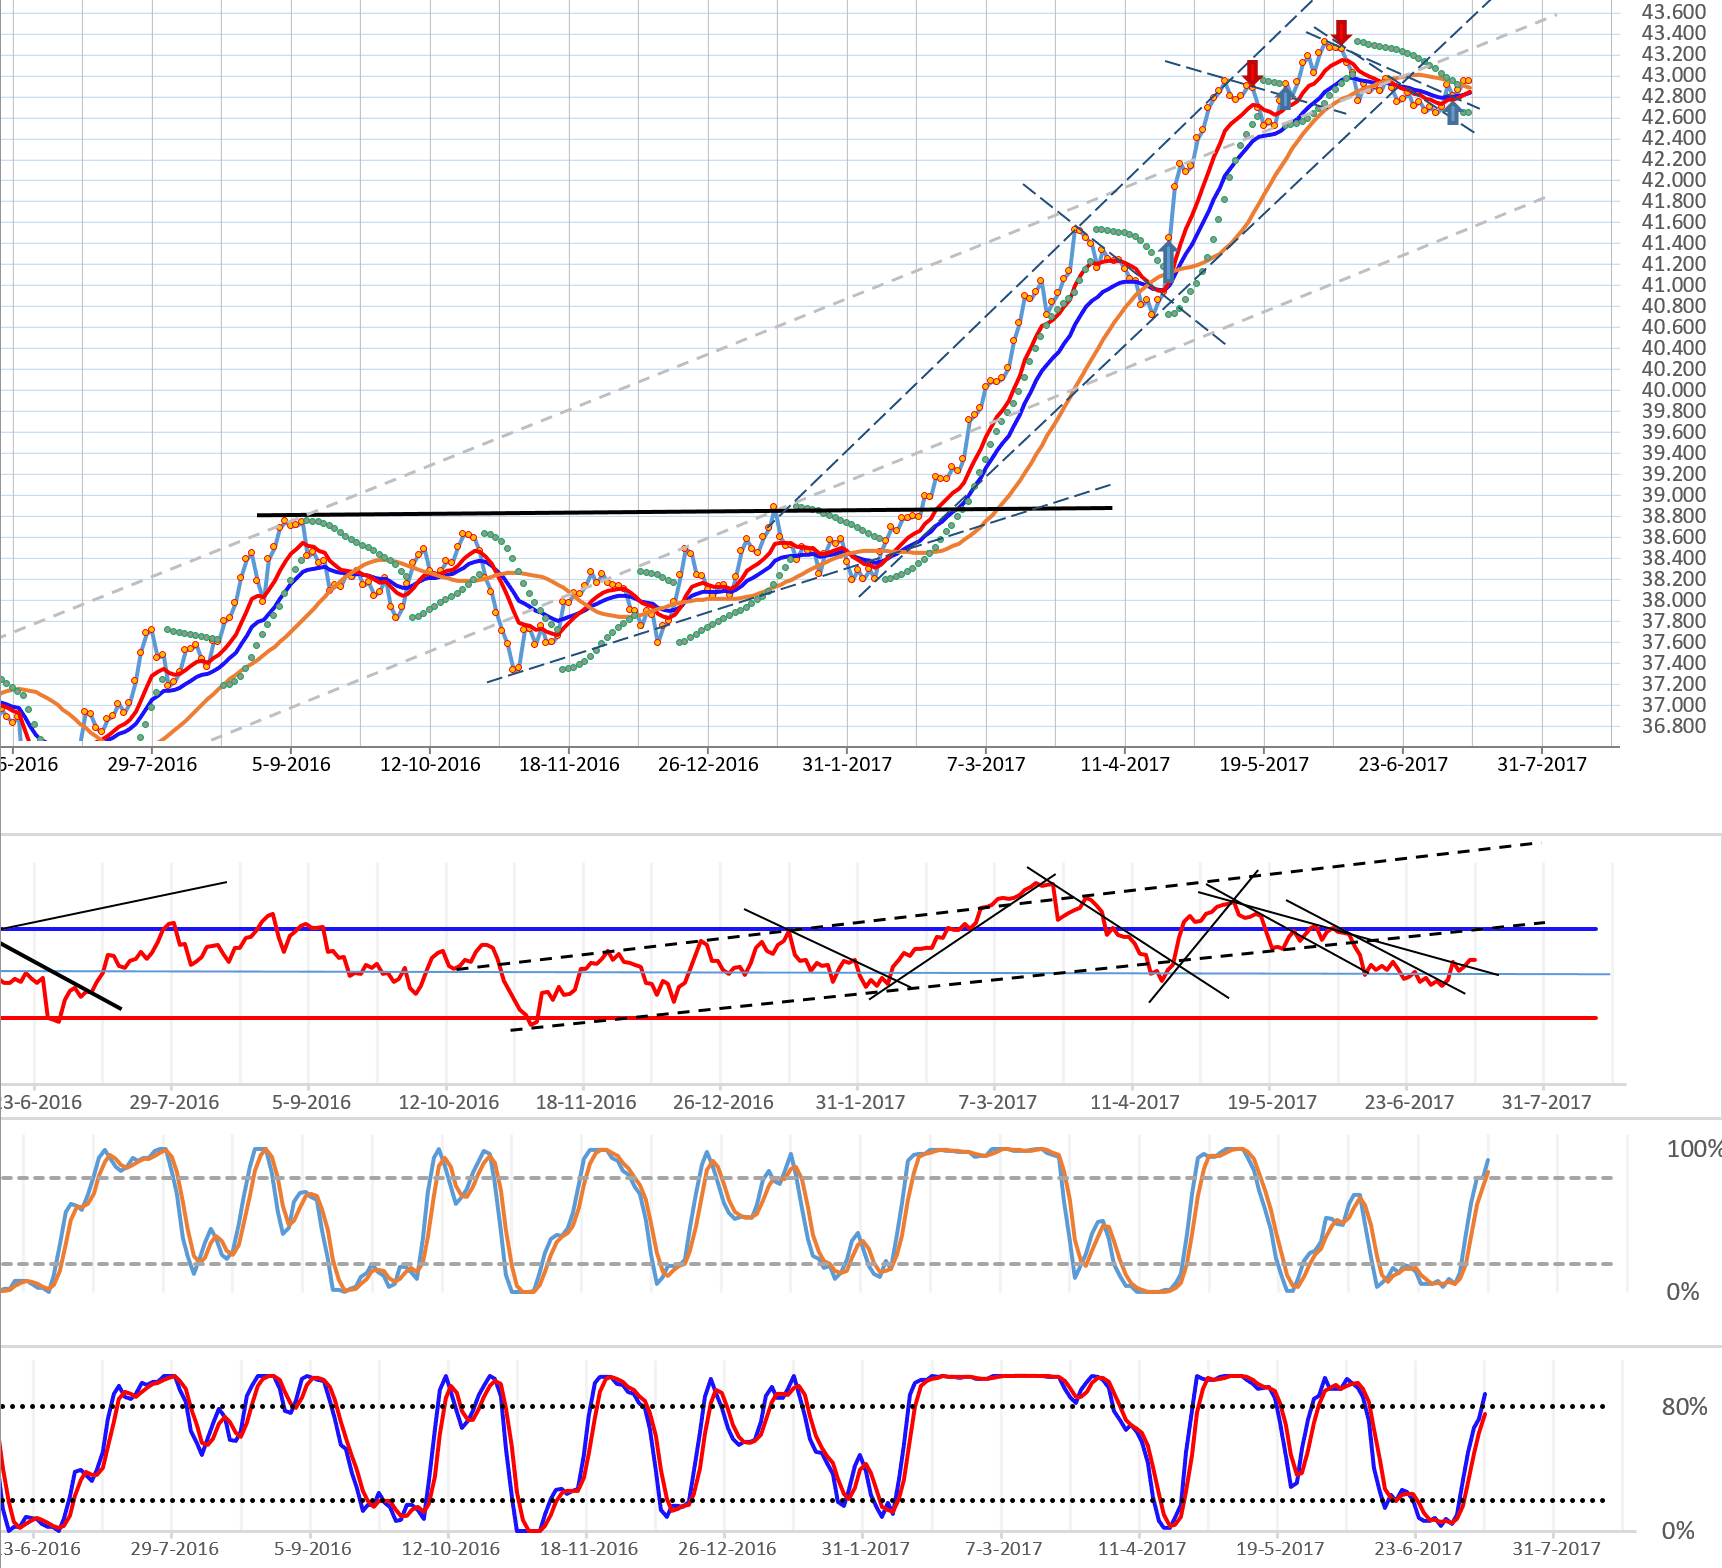Select the 43.000 price axis label

click(x=1674, y=75)
